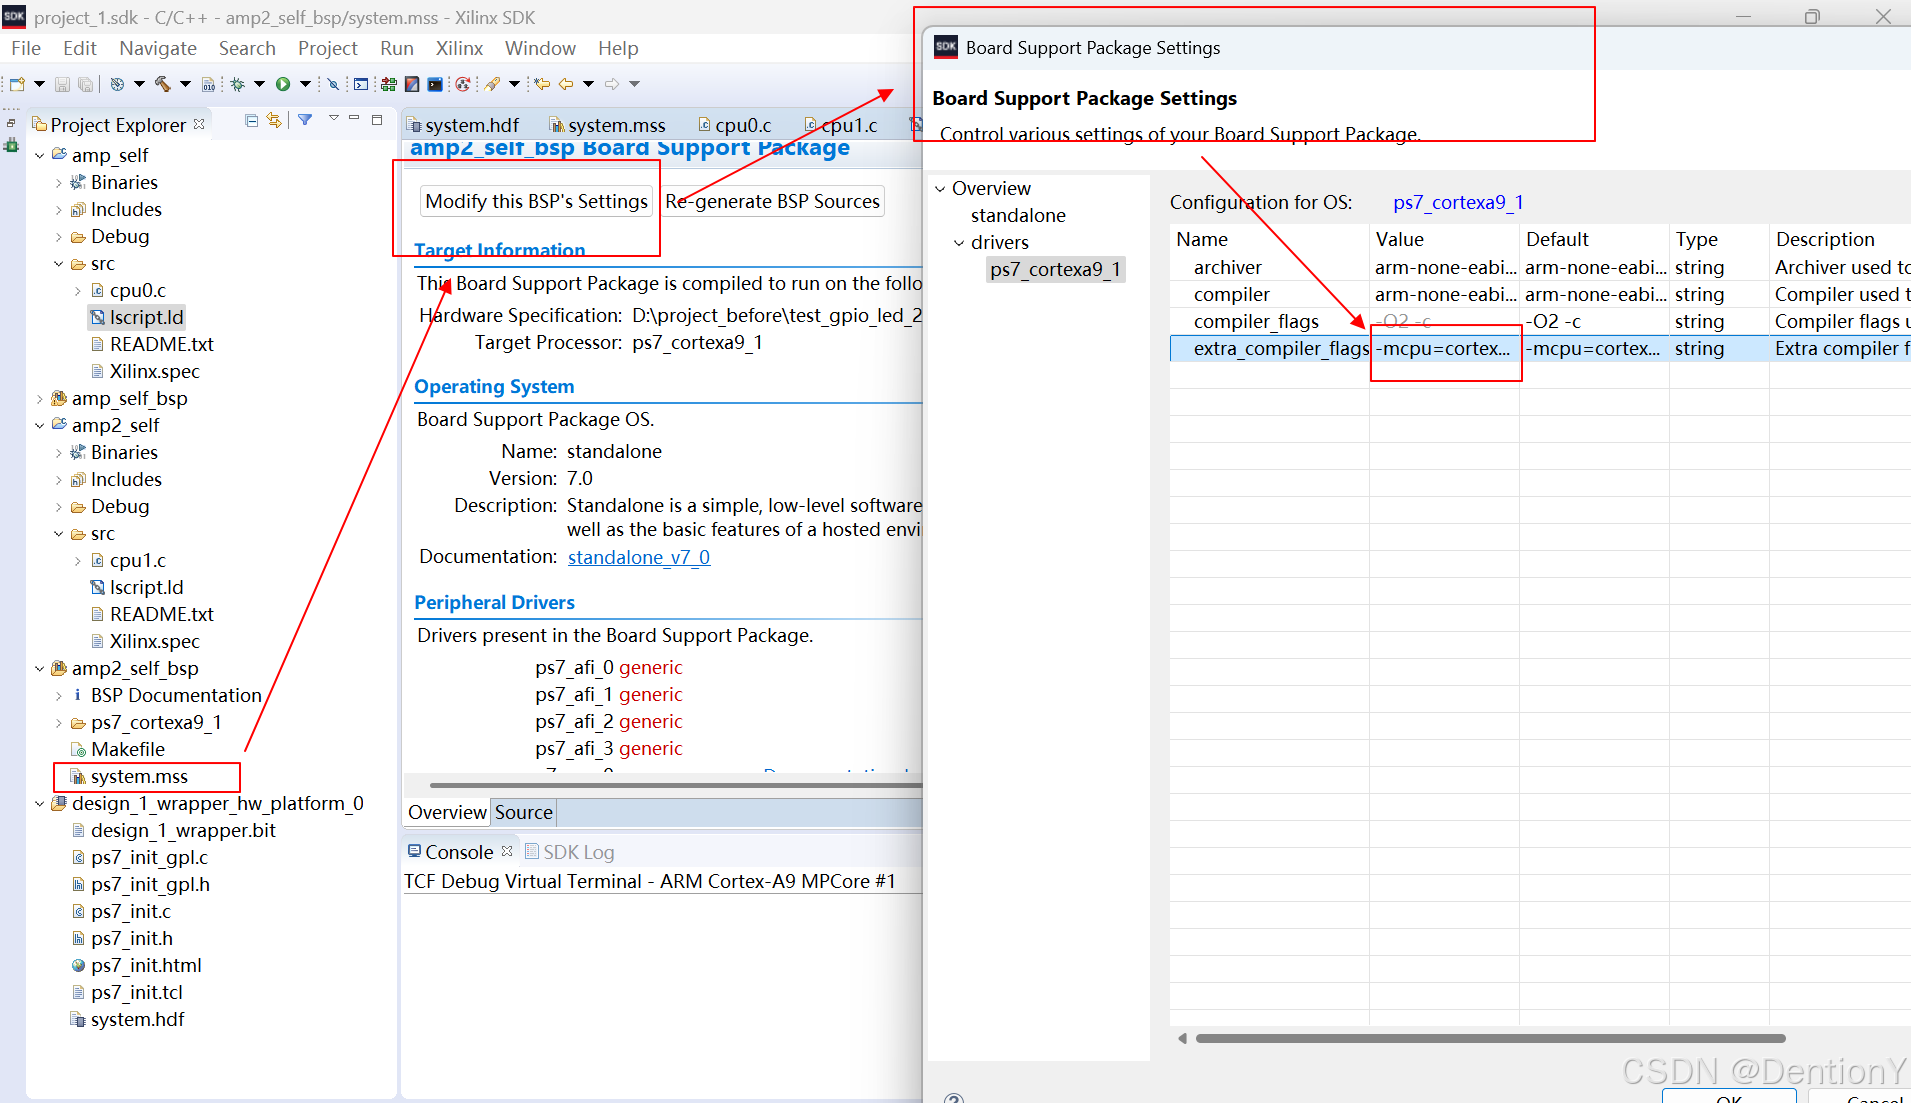Click the green bug Debug icon

coord(238,84)
